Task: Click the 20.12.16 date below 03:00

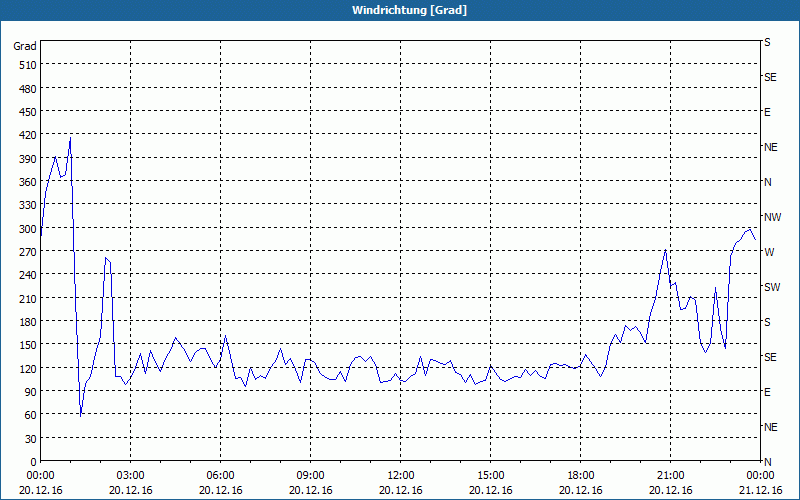Action: click(x=131, y=490)
